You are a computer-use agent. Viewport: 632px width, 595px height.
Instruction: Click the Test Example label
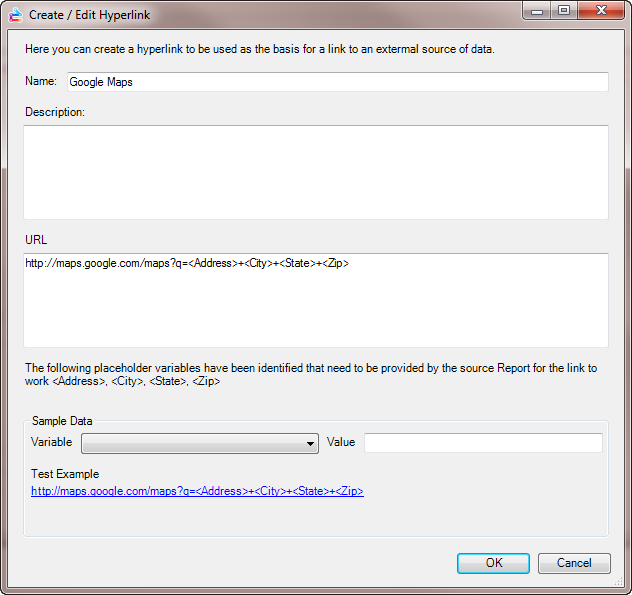65,474
